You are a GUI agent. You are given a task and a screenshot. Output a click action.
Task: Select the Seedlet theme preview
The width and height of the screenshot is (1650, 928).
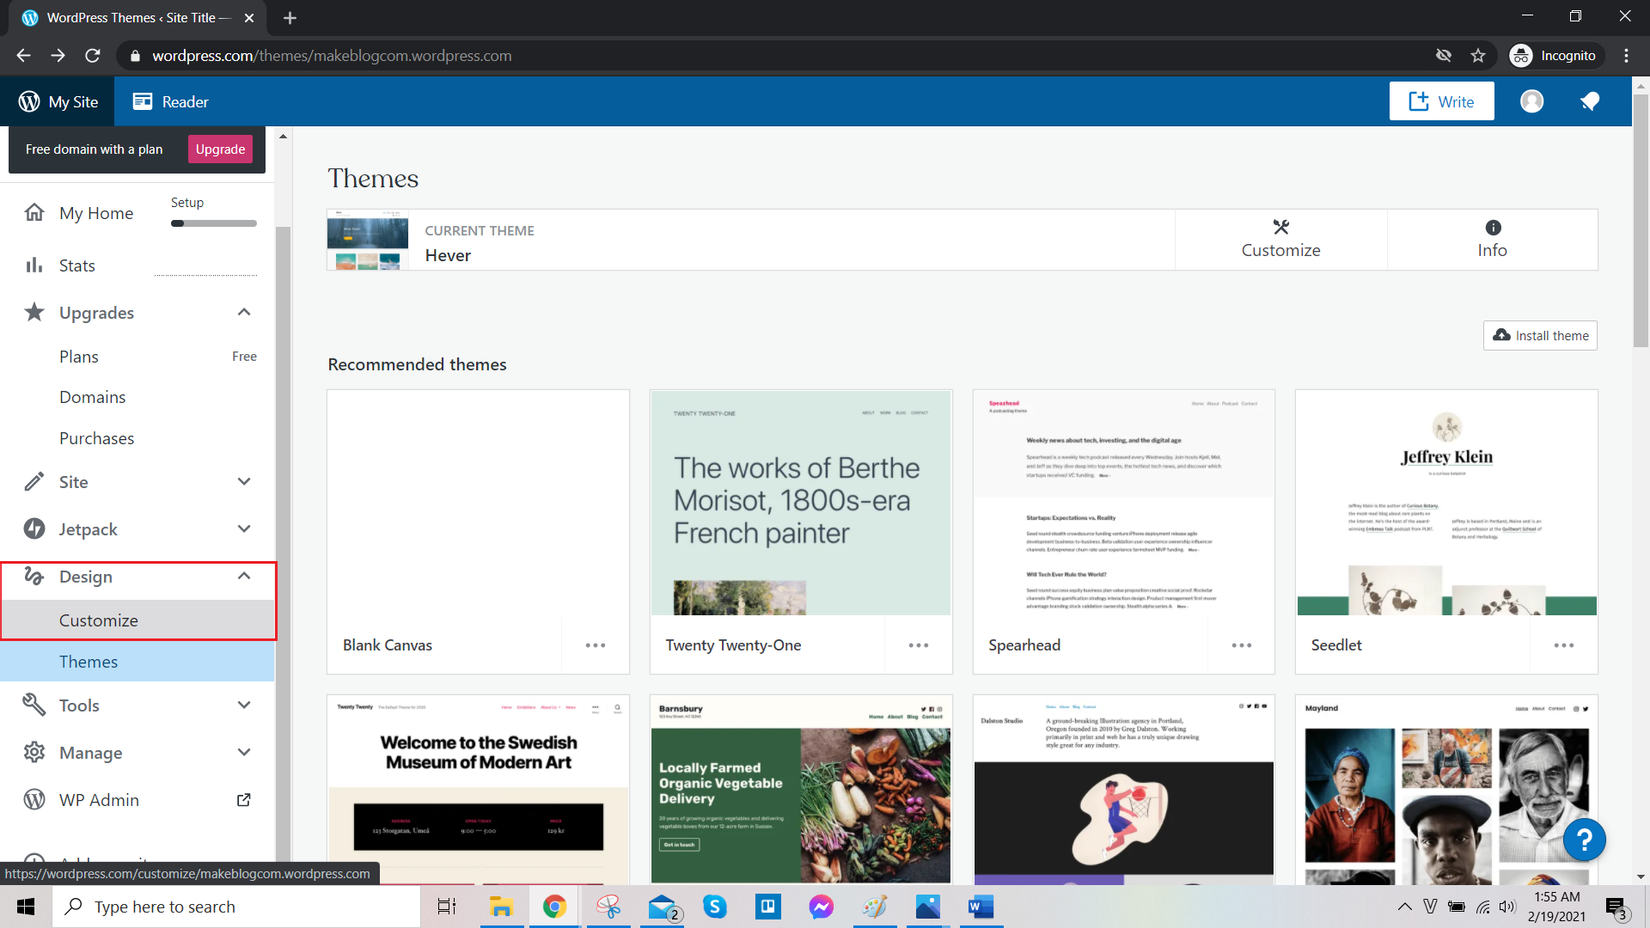(1446, 503)
